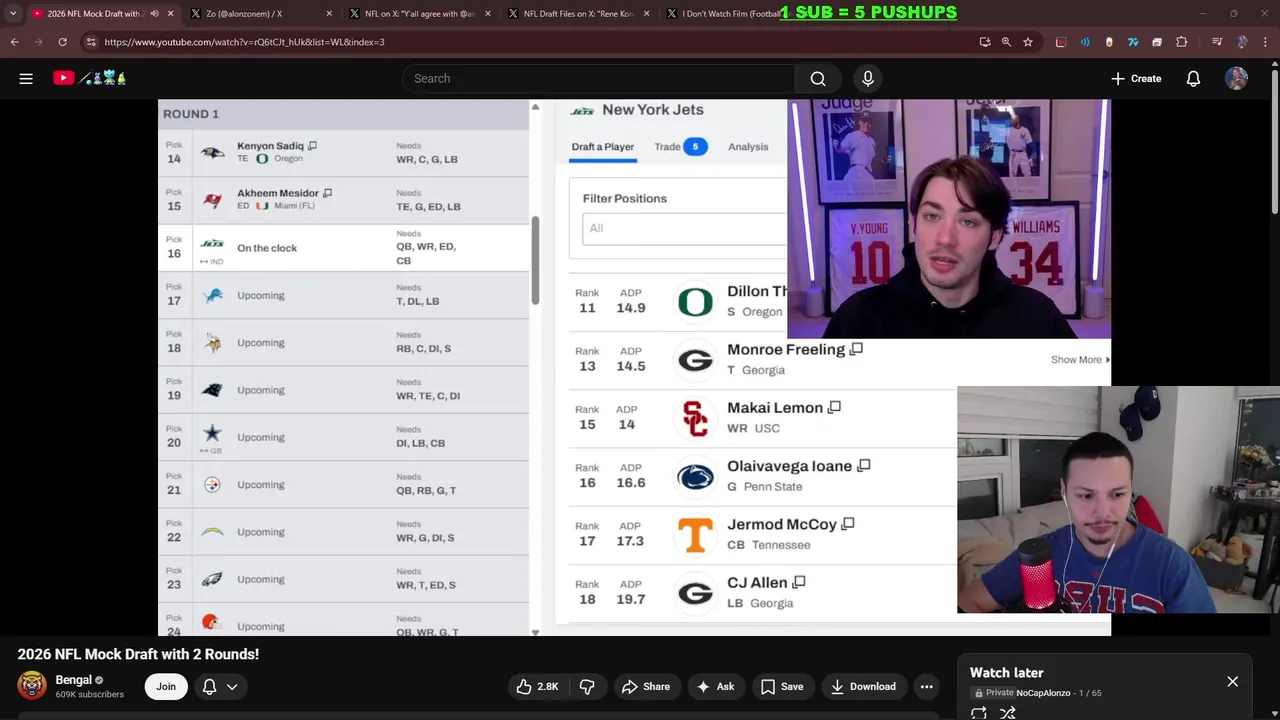Expand the notification bell dropdown next to Join

220,686
